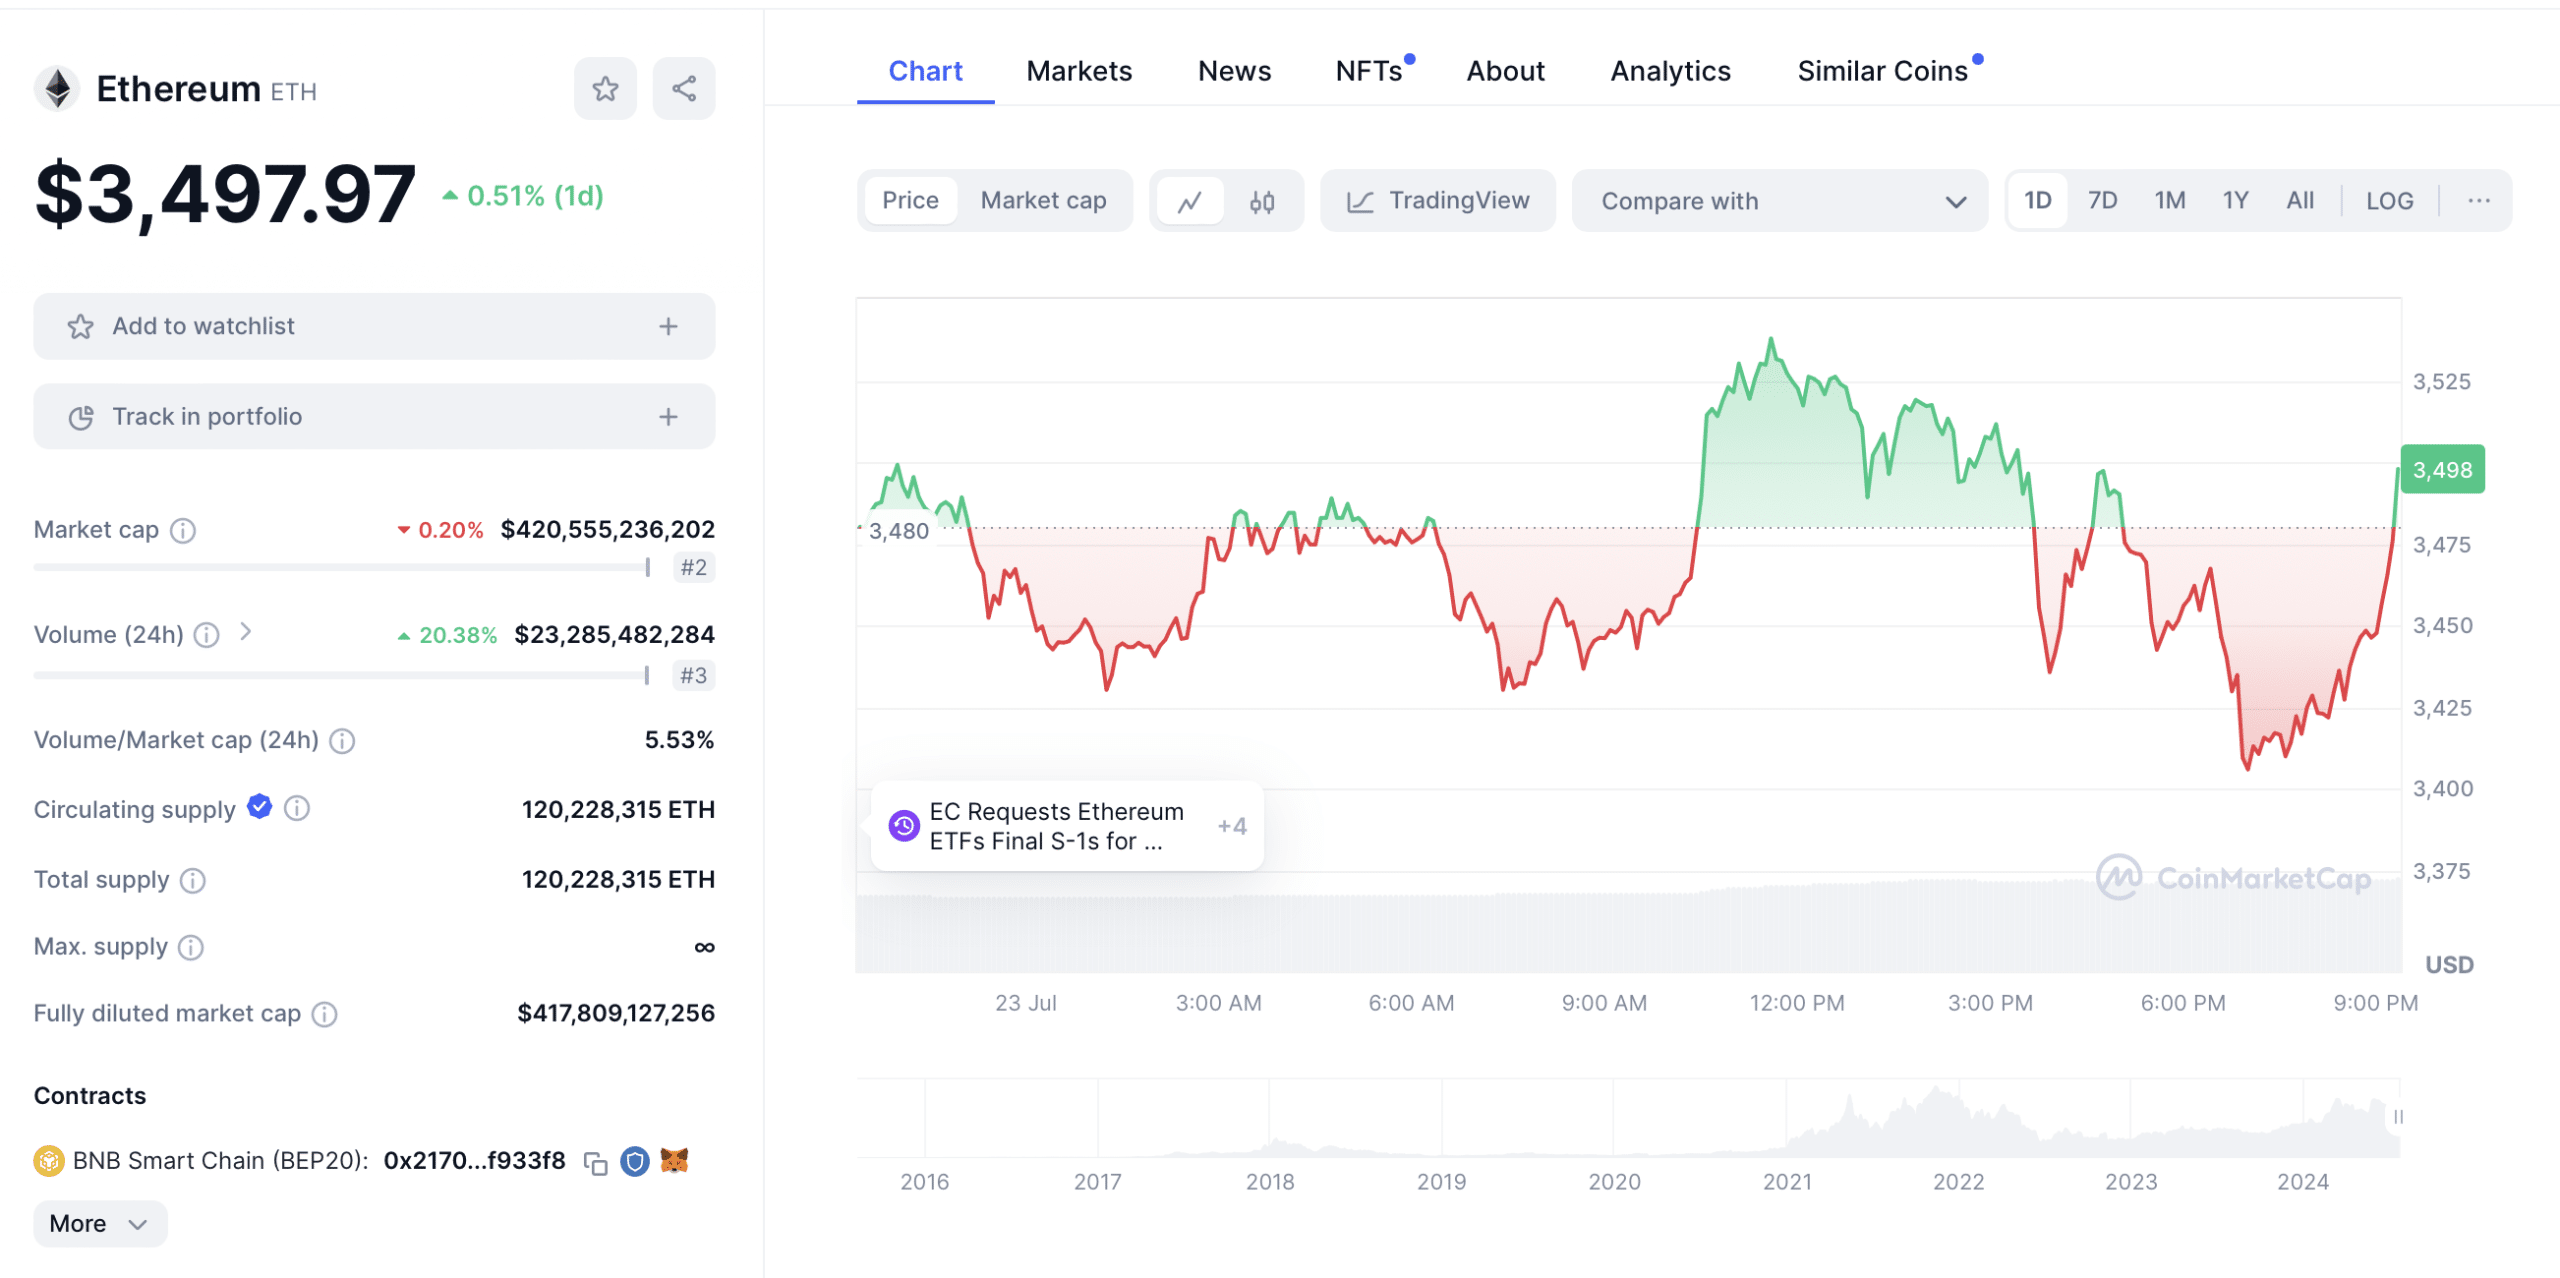Toggle LOG scale on the chart
The height and width of the screenshot is (1278, 2560).
click(x=2389, y=201)
